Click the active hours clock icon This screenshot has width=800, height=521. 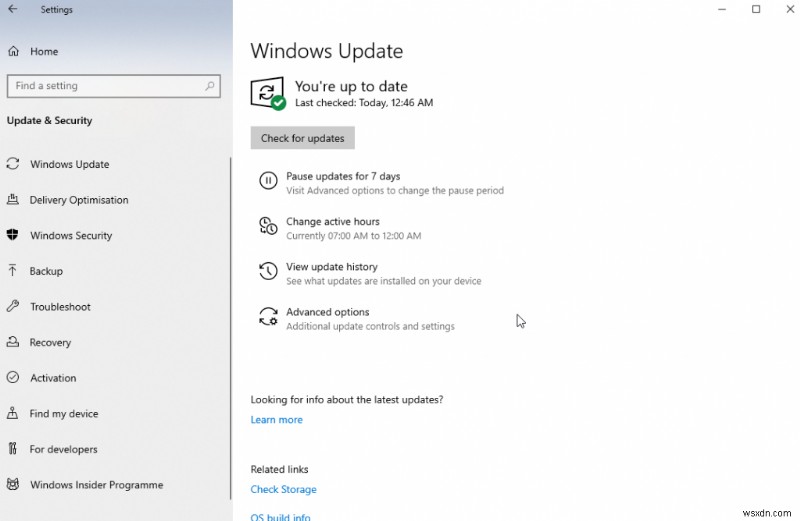pyautogui.click(x=268, y=226)
